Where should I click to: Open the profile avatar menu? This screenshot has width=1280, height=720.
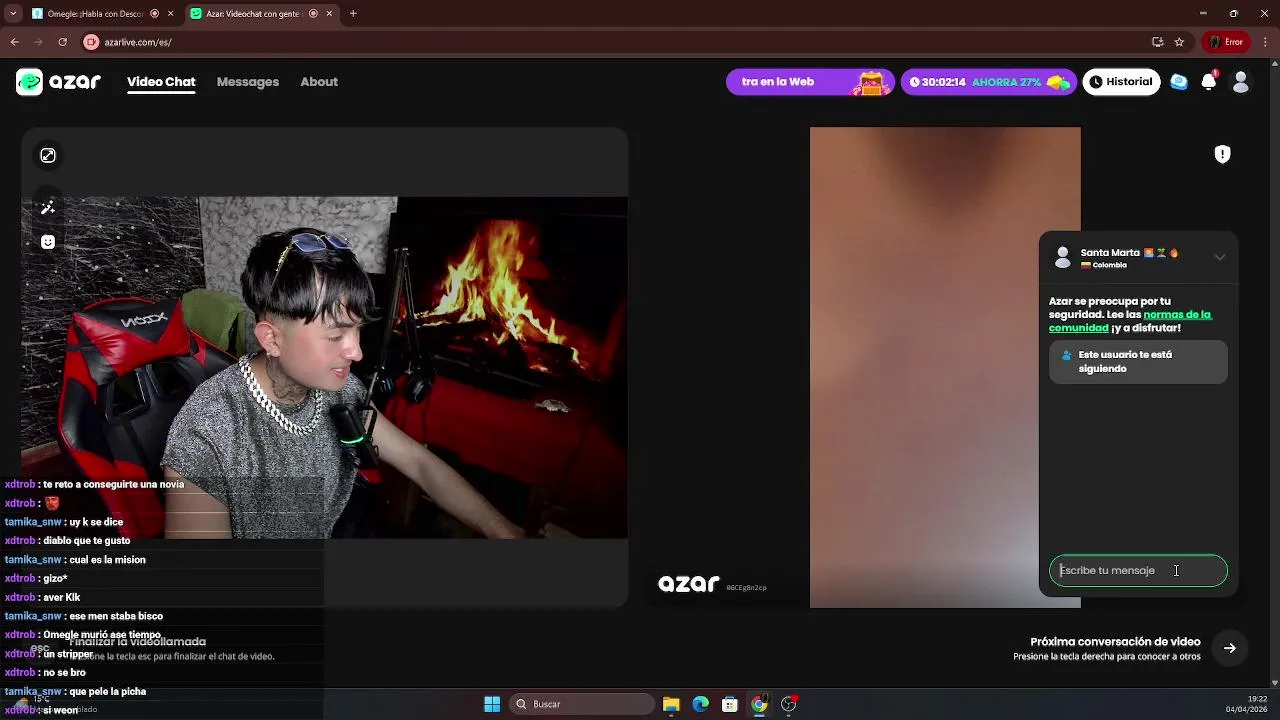click(1241, 82)
